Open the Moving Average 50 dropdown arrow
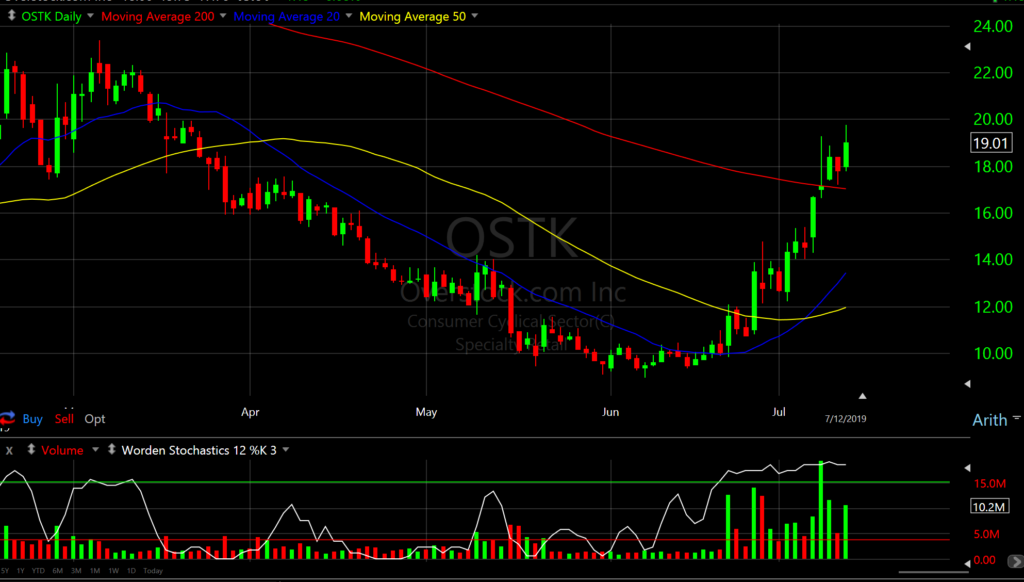1024x582 pixels. coord(474,16)
